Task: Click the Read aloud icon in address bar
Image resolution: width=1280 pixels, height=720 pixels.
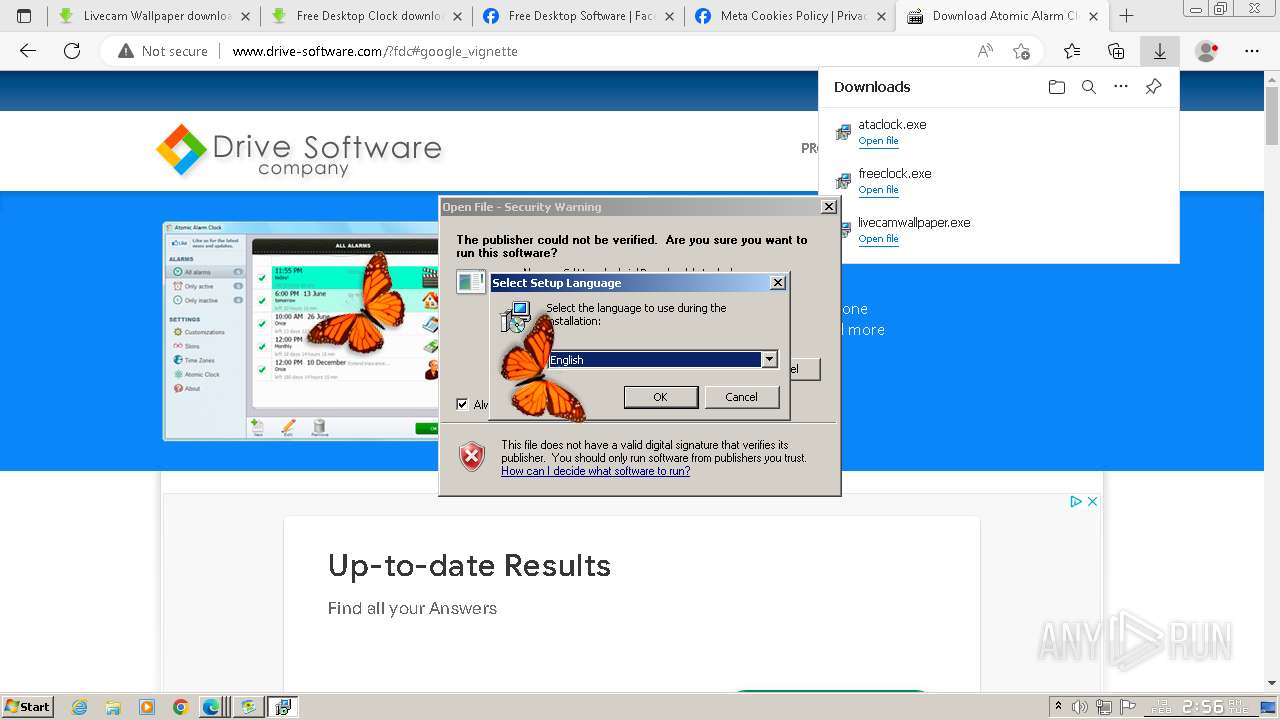Action: (985, 51)
